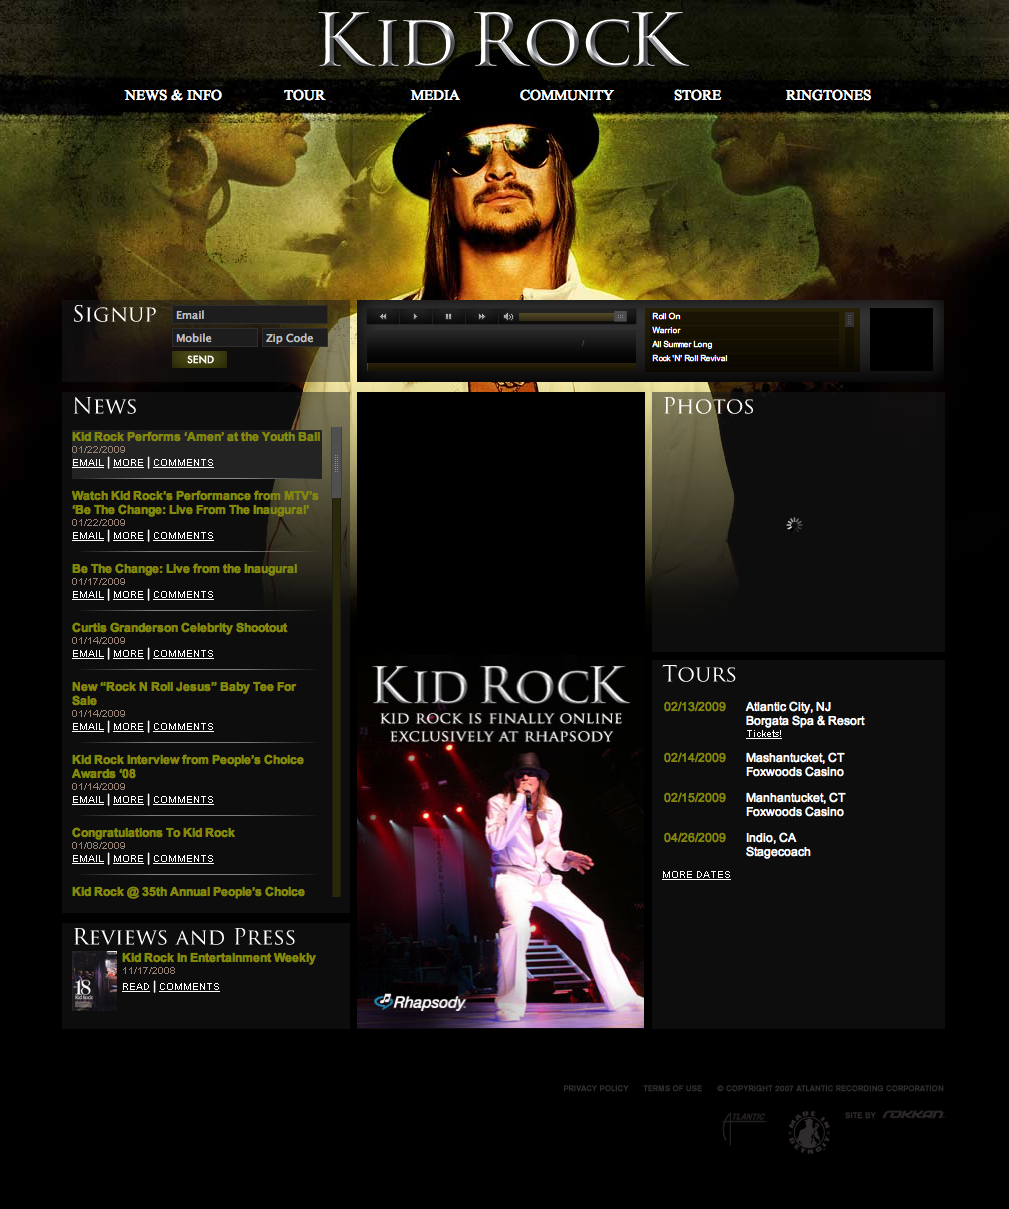This screenshot has width=1009, height=1209.
Task: Open 'Be The Change: Live from the Inaugural' headline
Action: pos(185,569)
